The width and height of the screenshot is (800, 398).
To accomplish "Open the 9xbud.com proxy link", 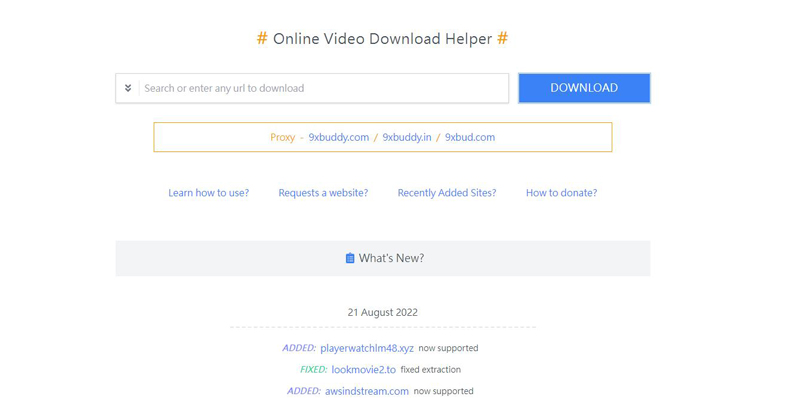I will click(470, 137).
